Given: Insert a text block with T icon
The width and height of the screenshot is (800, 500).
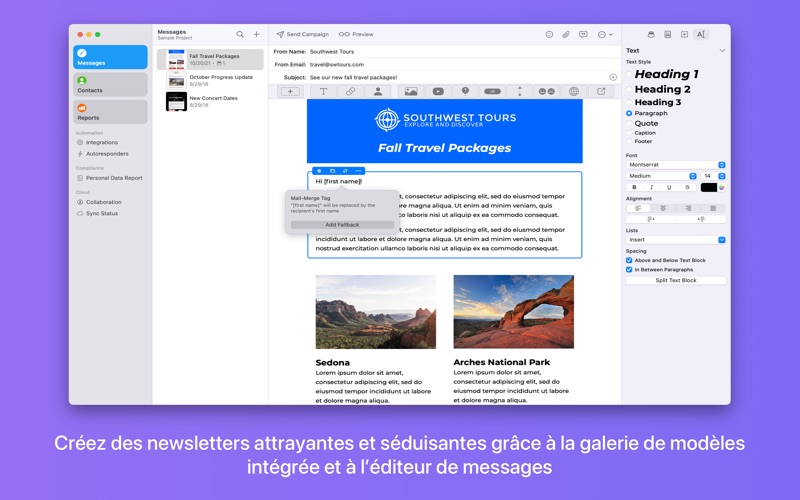Looking at the screenshot, I should pos(323,91).
